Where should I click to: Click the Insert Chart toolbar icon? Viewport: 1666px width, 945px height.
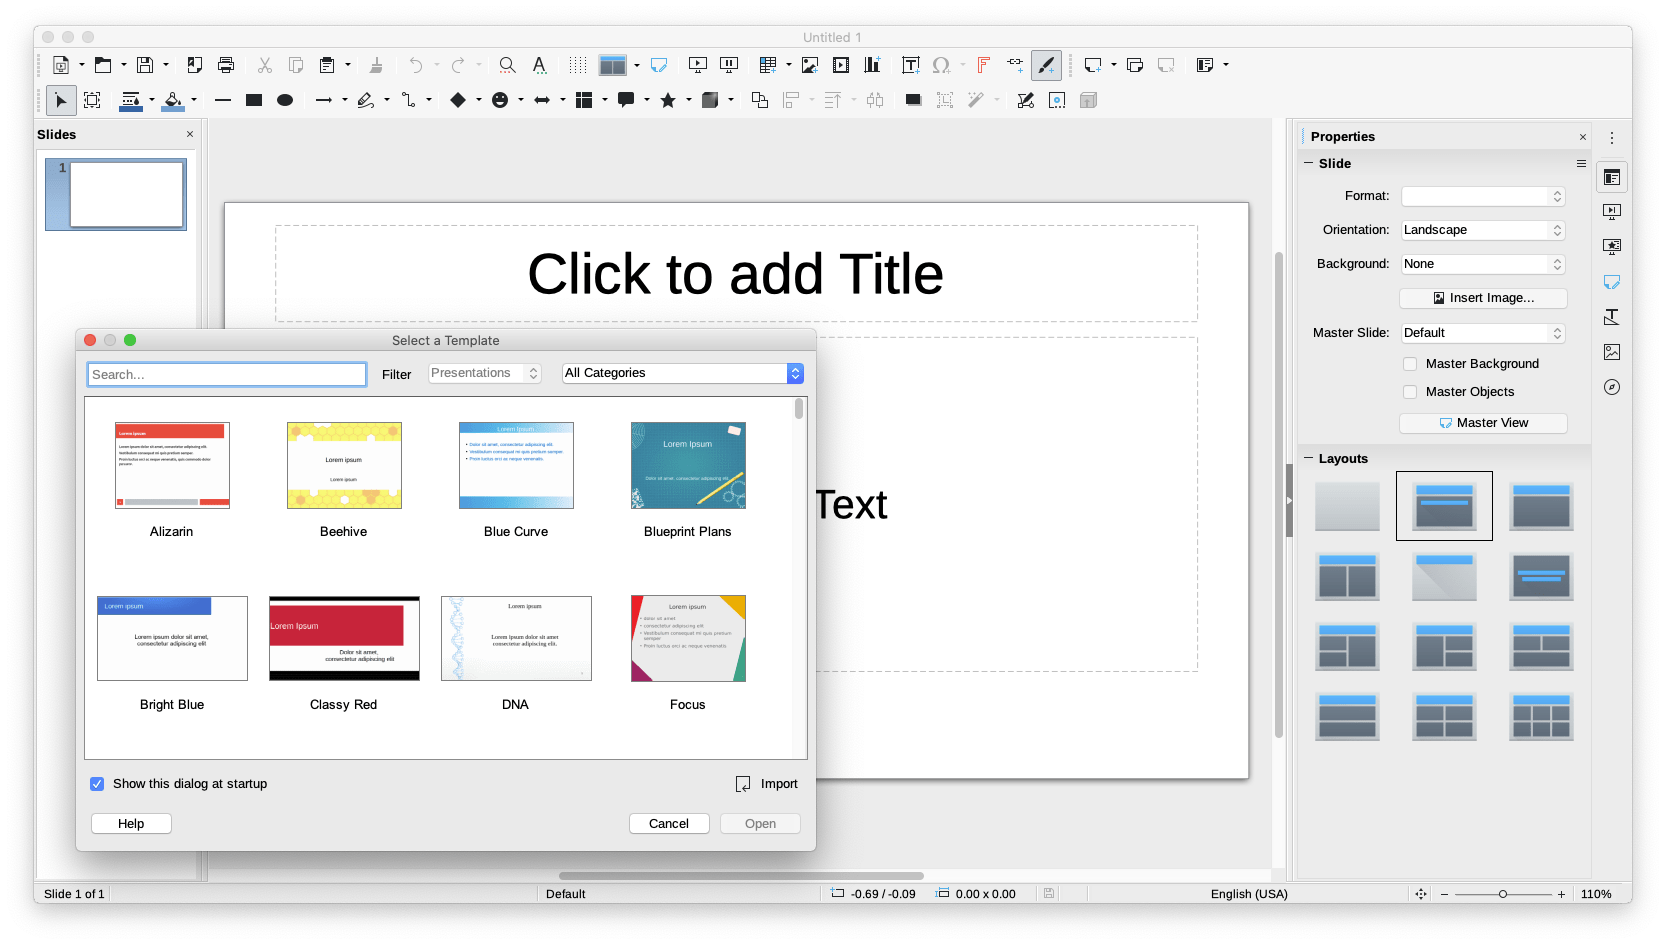(872, 65)
